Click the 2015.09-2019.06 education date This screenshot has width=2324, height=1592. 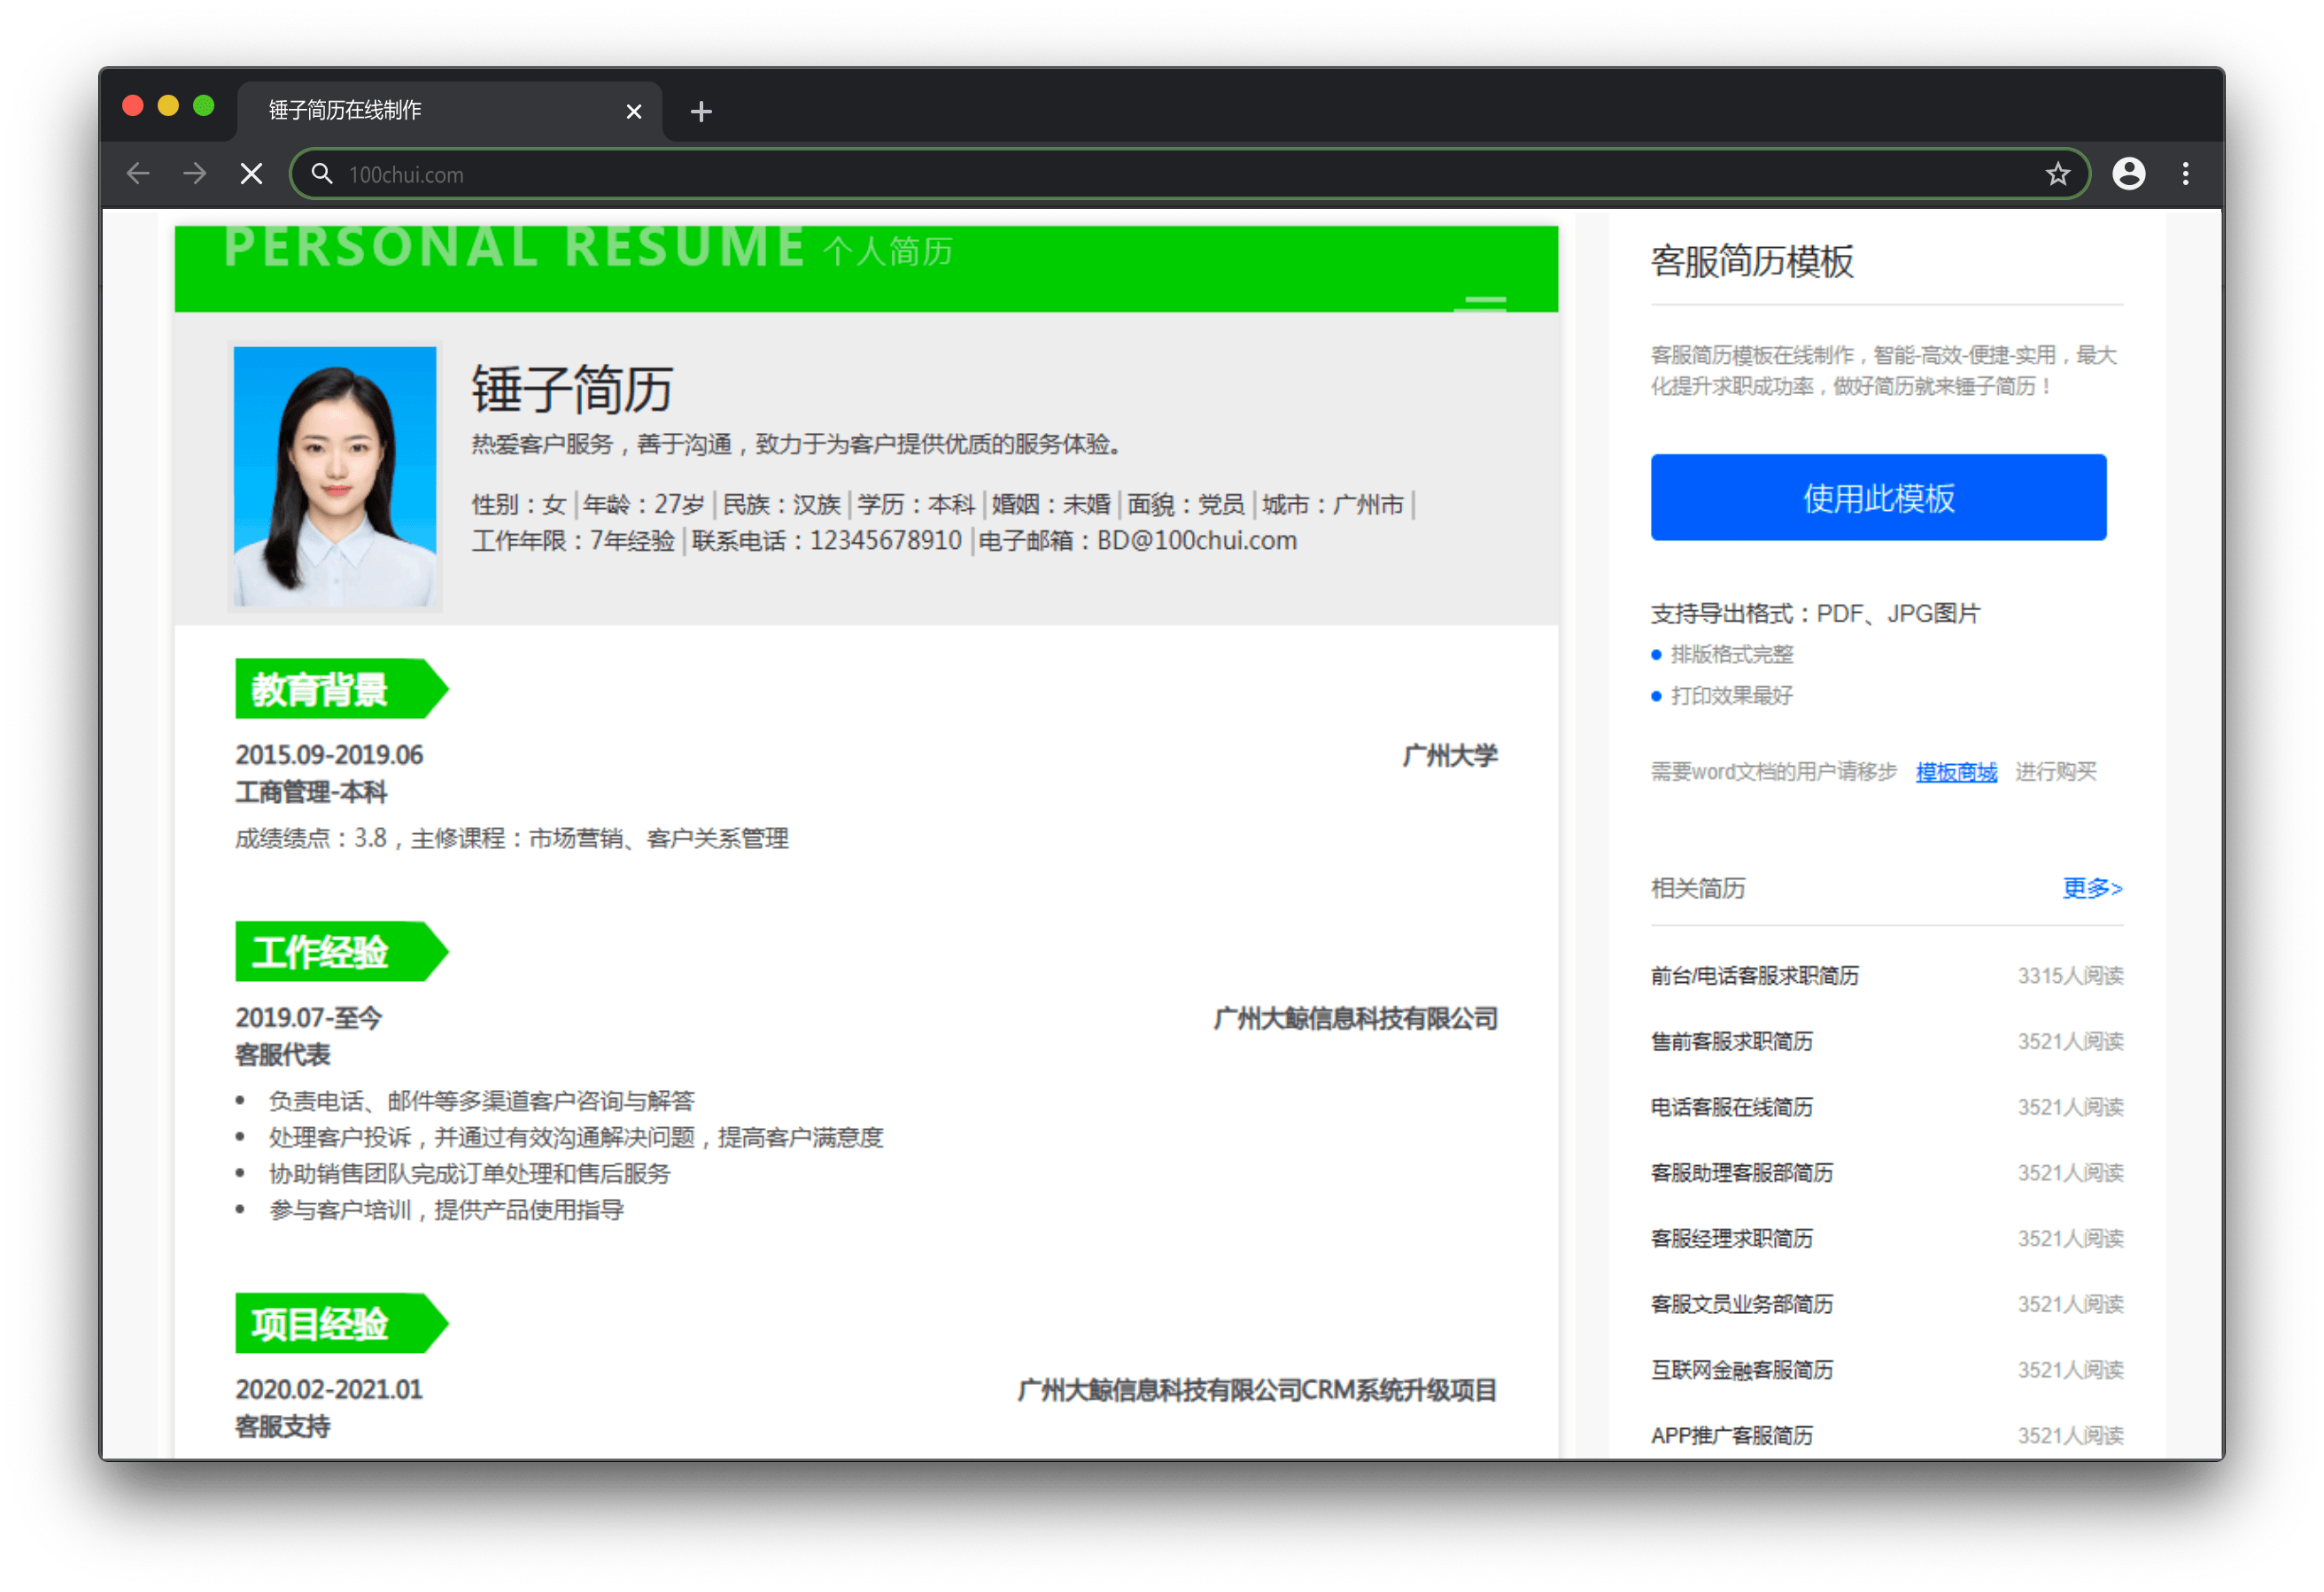329,755
